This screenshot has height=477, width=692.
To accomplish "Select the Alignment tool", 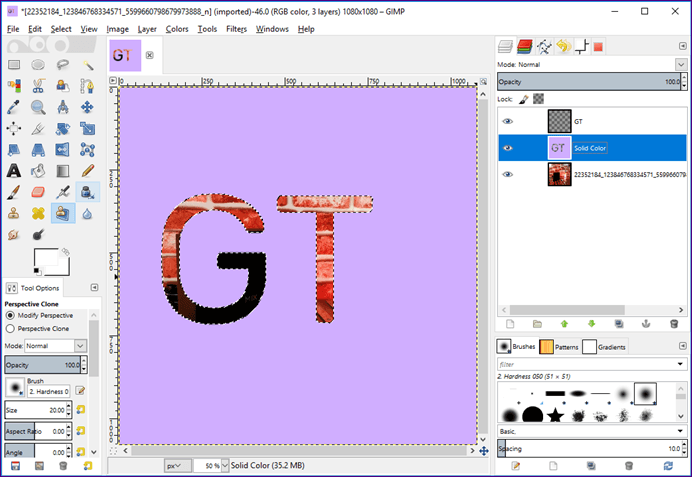I will click(x=14, y=128).
